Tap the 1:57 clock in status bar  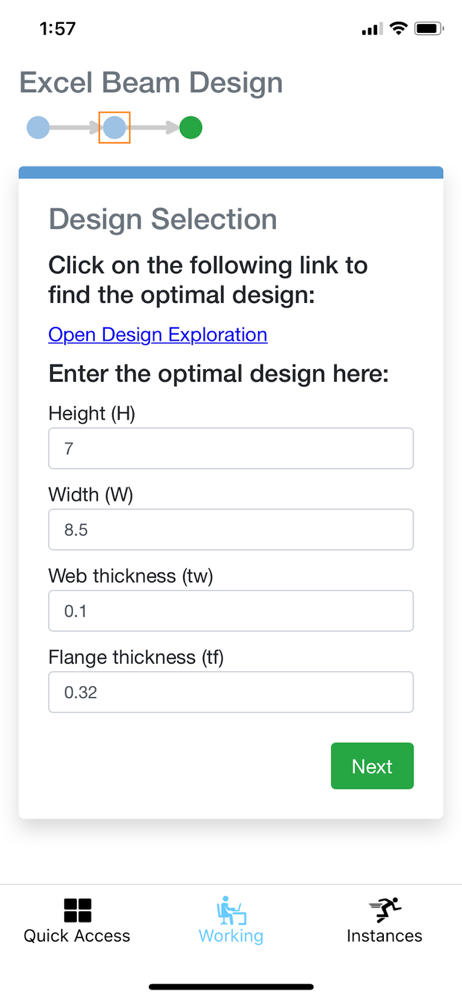coord(57,29)
